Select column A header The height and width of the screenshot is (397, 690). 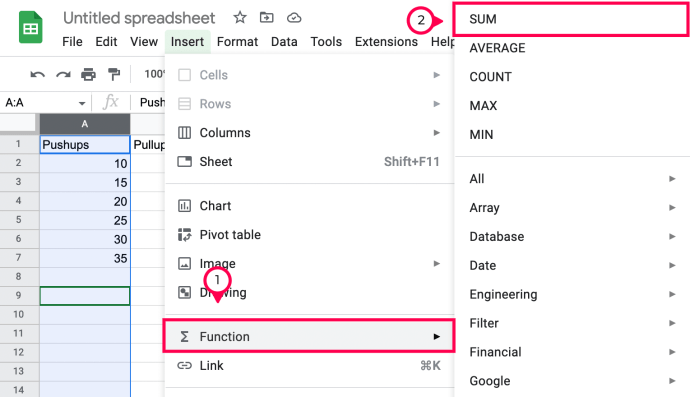(x=85, y=124)
